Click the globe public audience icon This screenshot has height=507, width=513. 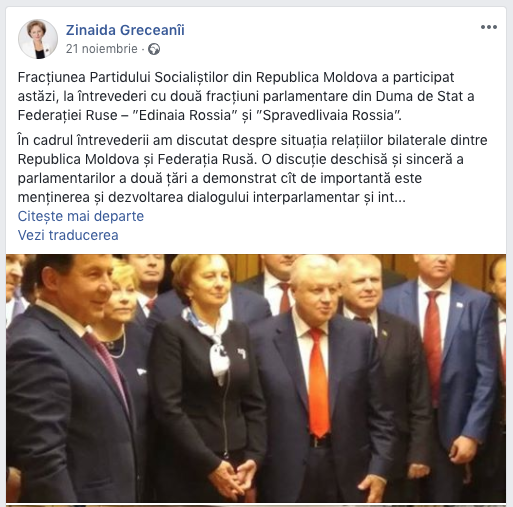154,49
